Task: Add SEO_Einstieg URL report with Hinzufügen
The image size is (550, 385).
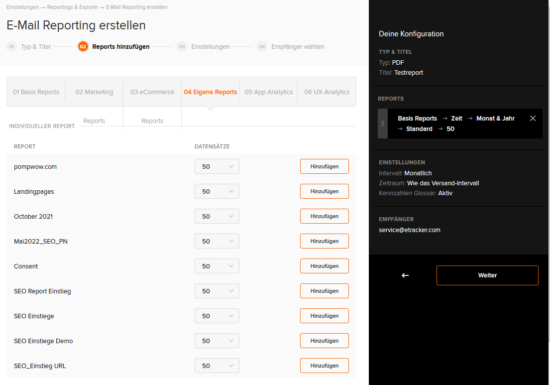Action: click(x=324, y=366)
